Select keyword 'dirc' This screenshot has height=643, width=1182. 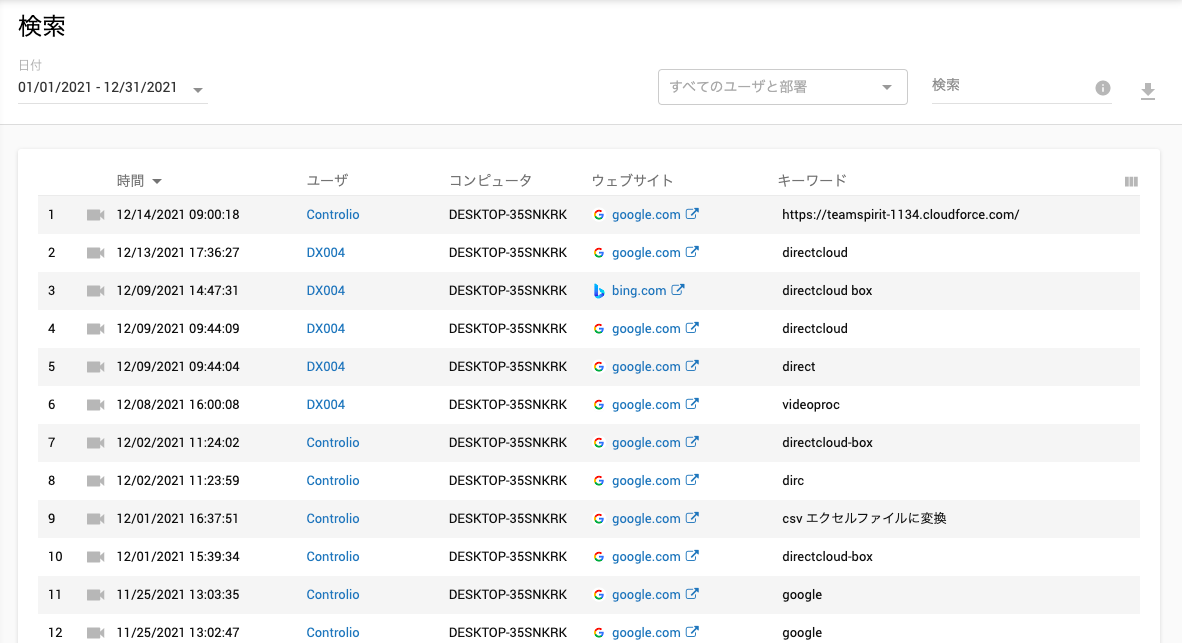pyautogui.click(x=793, y=481)
